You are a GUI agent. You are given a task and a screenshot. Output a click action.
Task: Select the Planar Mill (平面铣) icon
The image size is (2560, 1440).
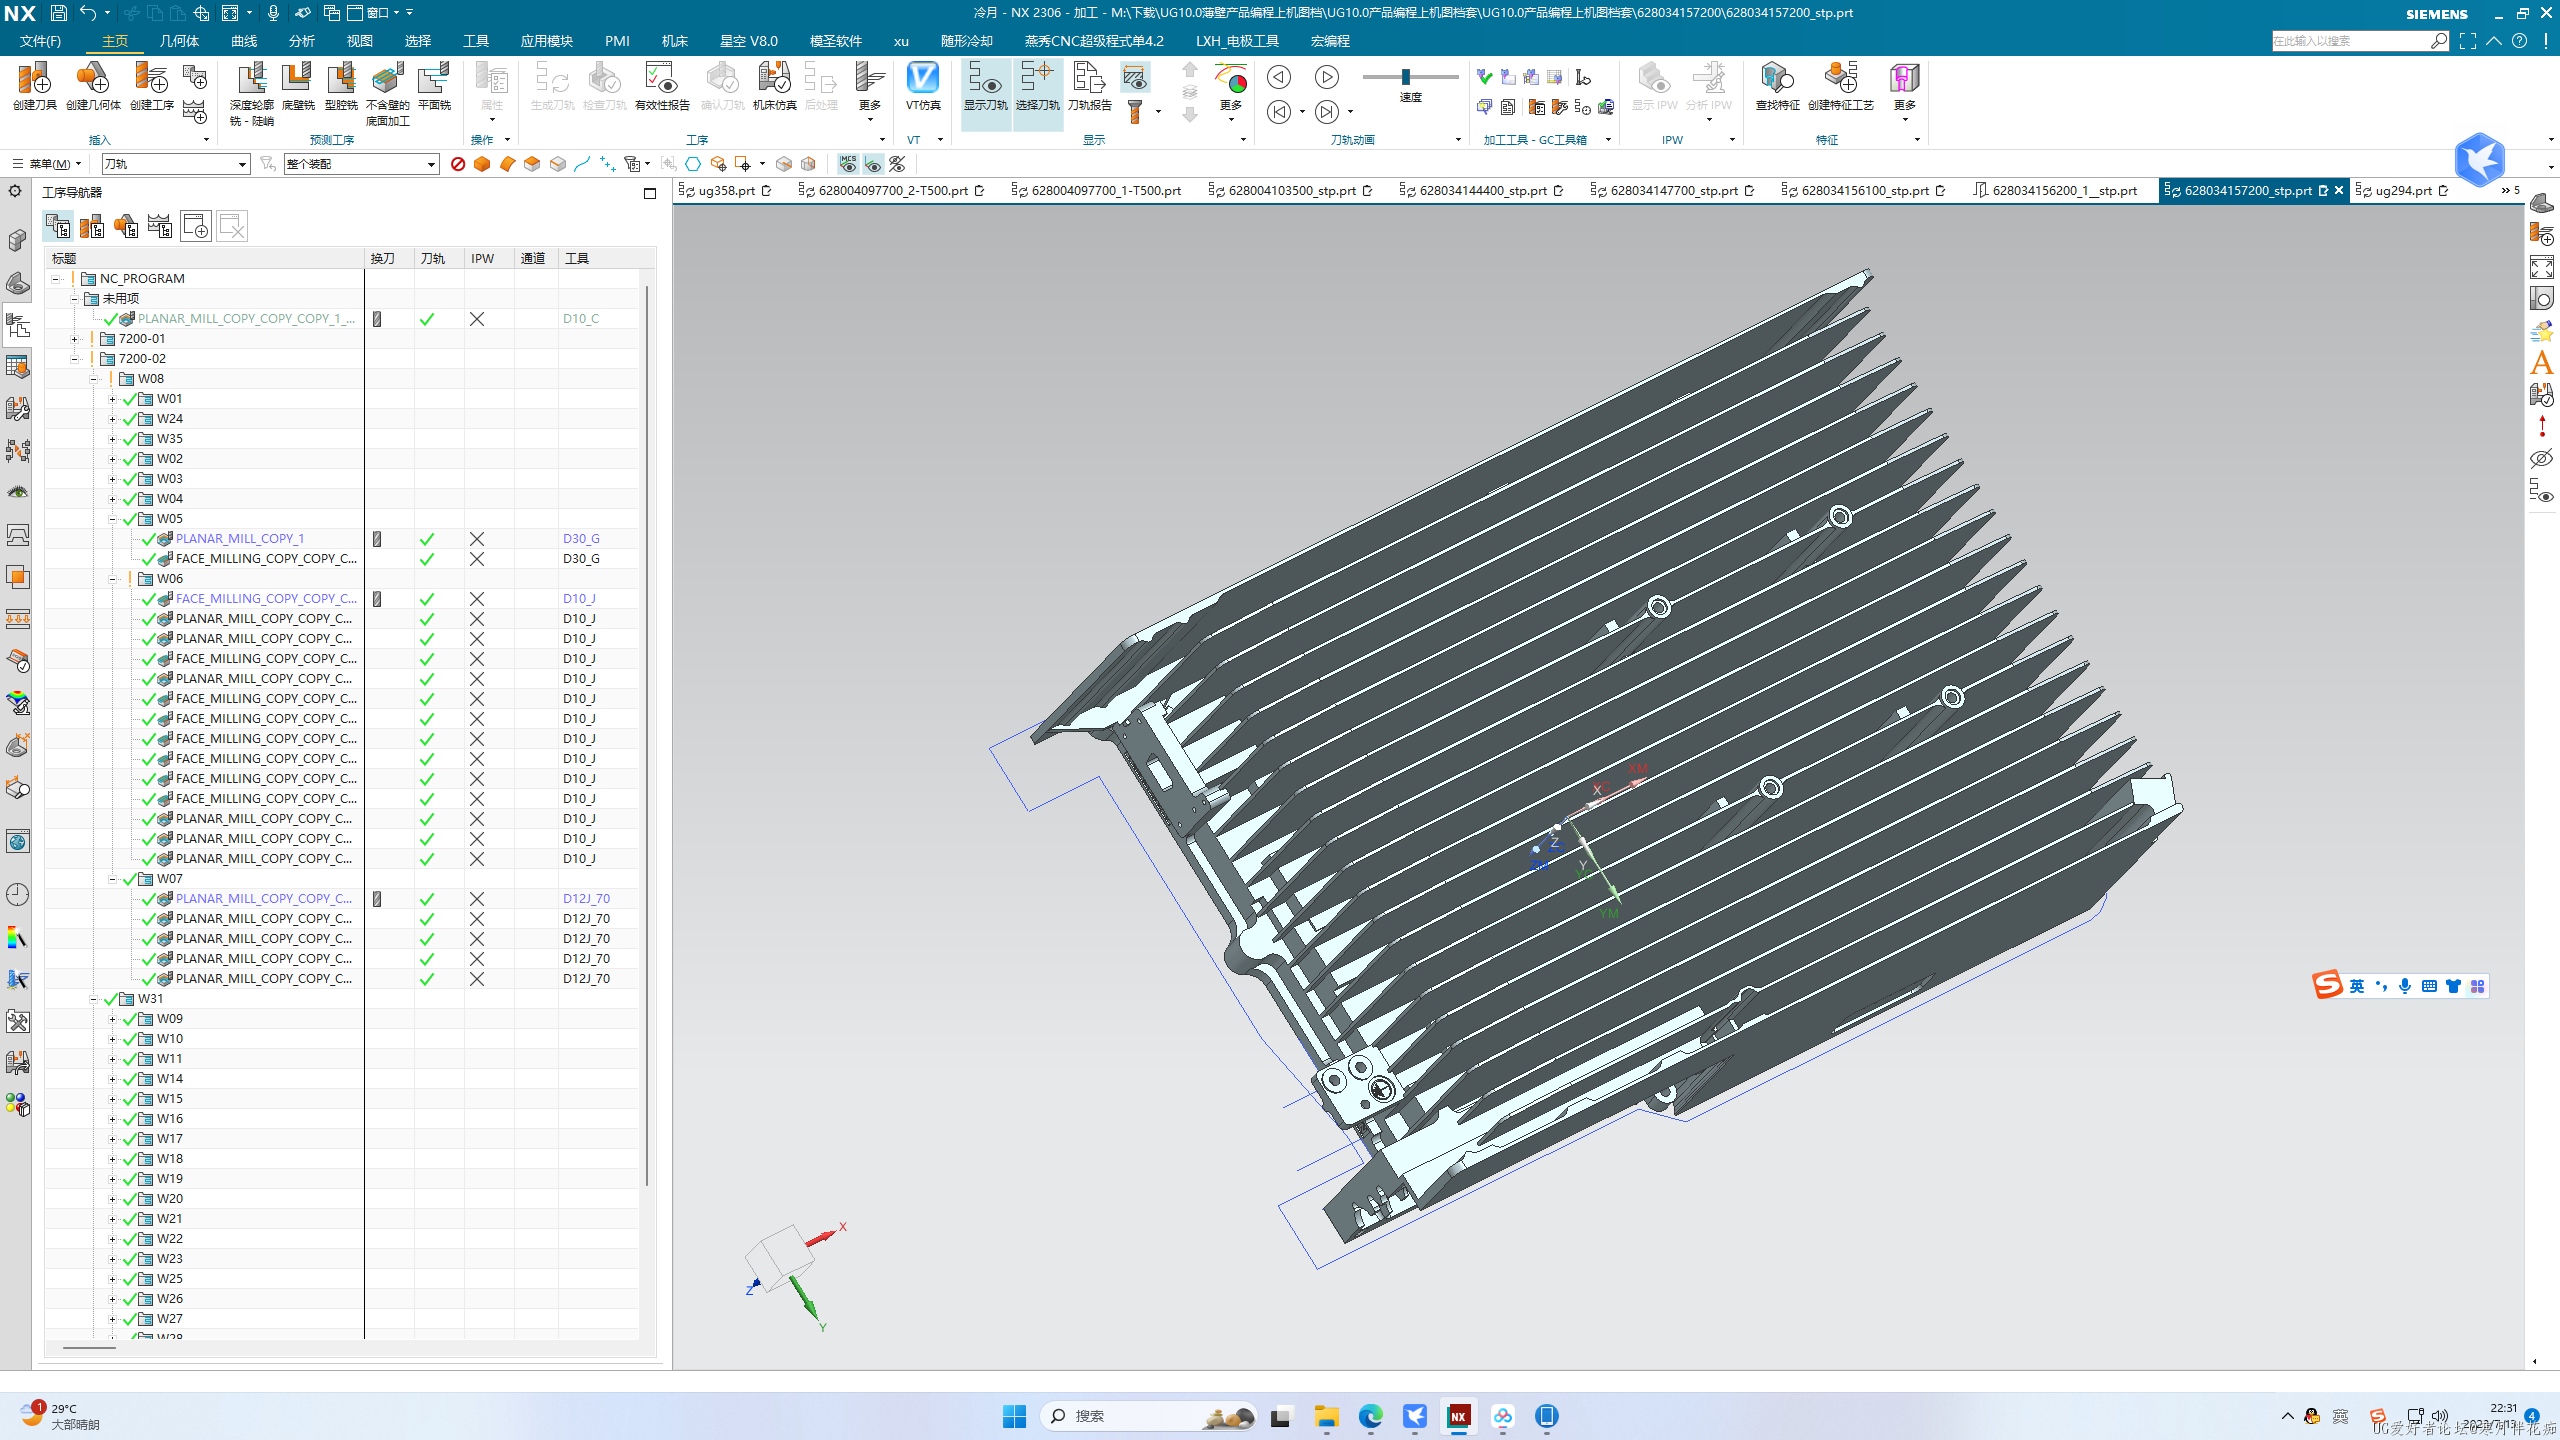[434, 86]
